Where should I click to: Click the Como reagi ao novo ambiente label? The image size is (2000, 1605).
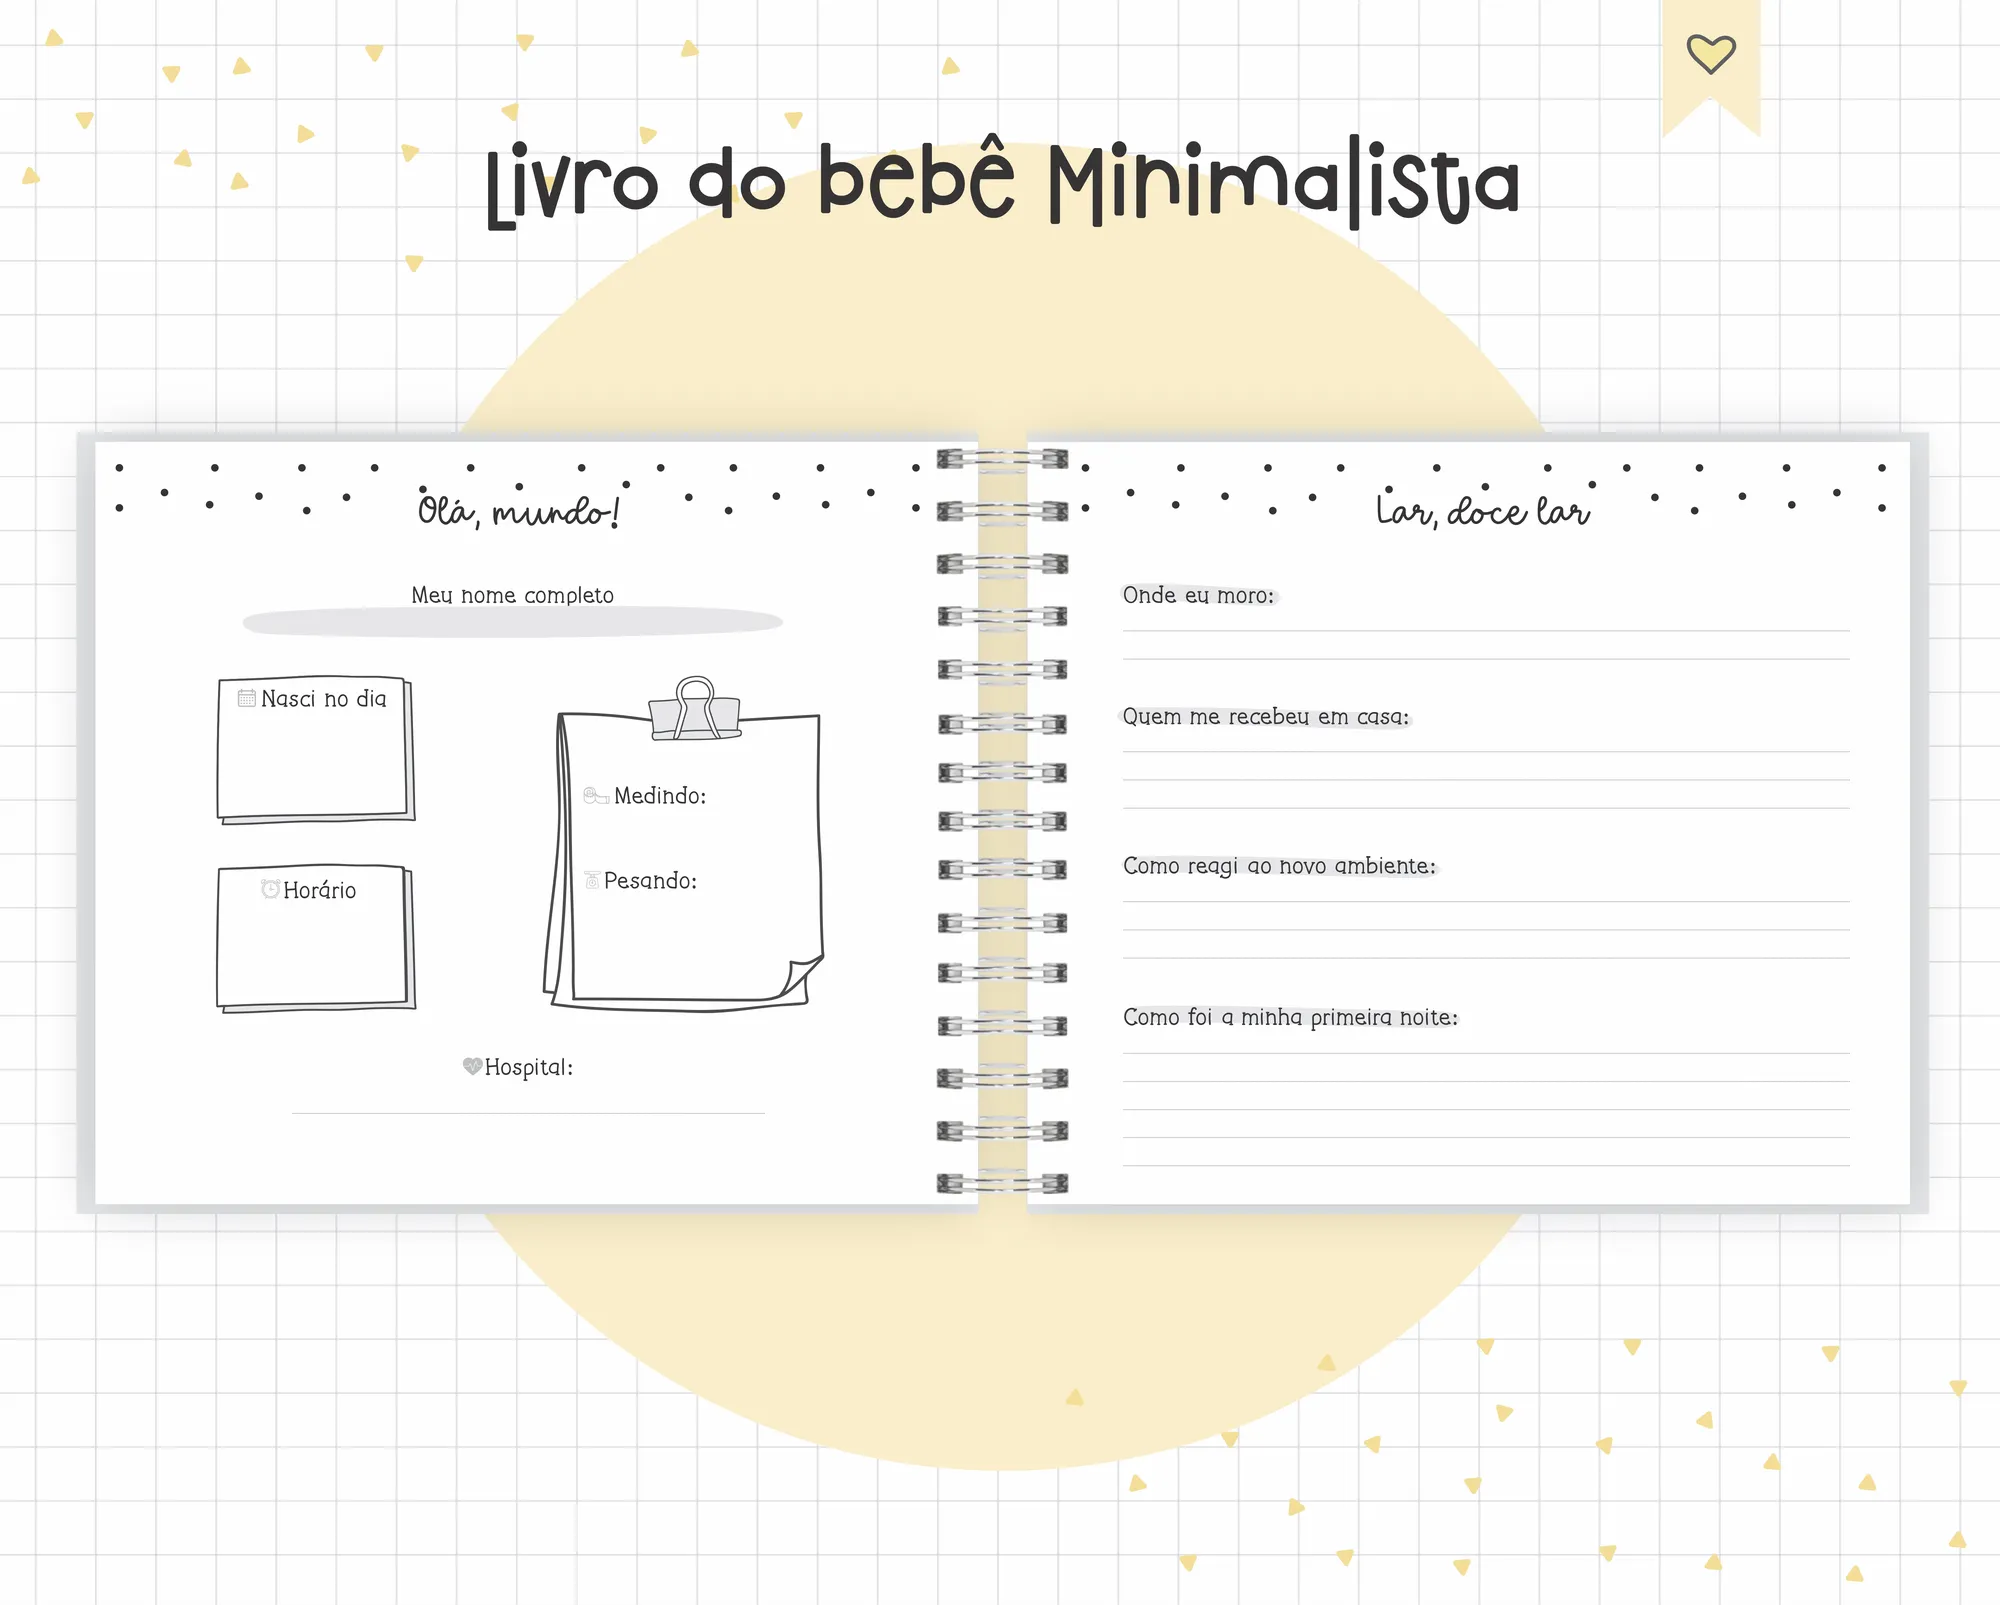(x=1279, y=866)
